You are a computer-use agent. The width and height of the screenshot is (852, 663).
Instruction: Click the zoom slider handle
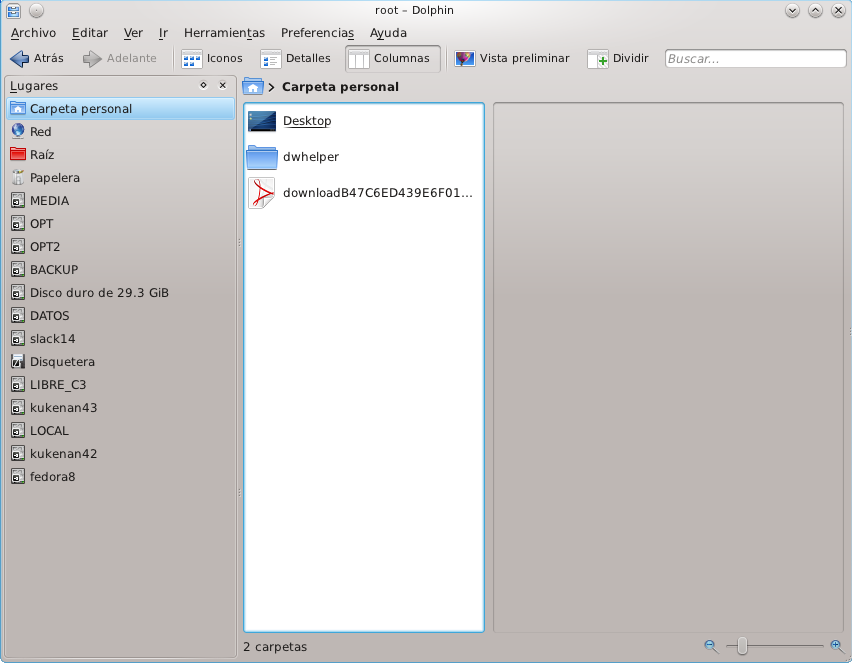pos(742,646)
